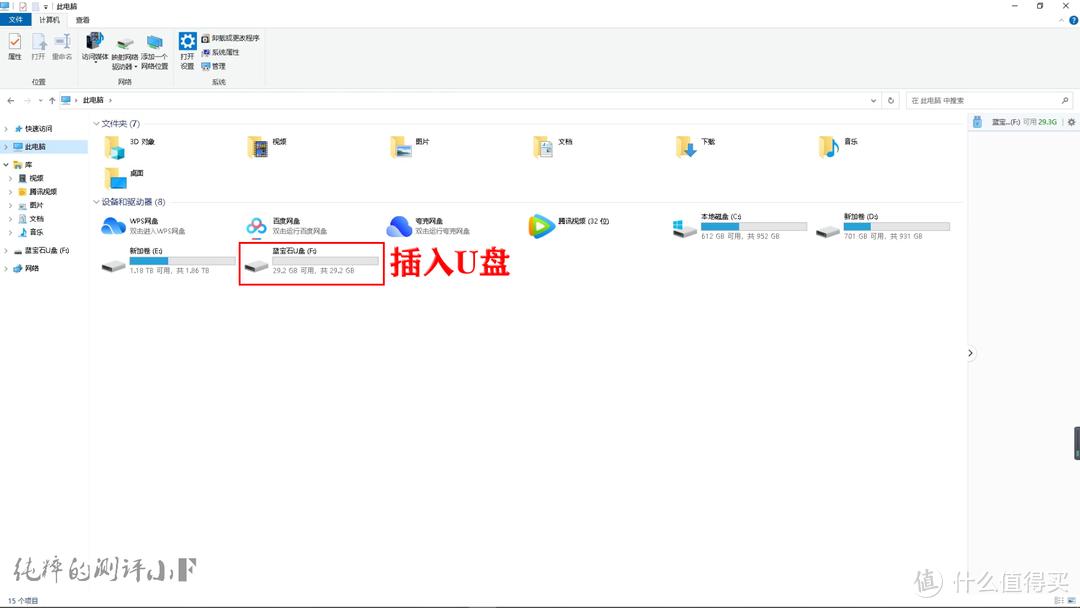Switch to the 计算机 ribbon tab
The image size is (1080, 608).
tap(49, 20)
